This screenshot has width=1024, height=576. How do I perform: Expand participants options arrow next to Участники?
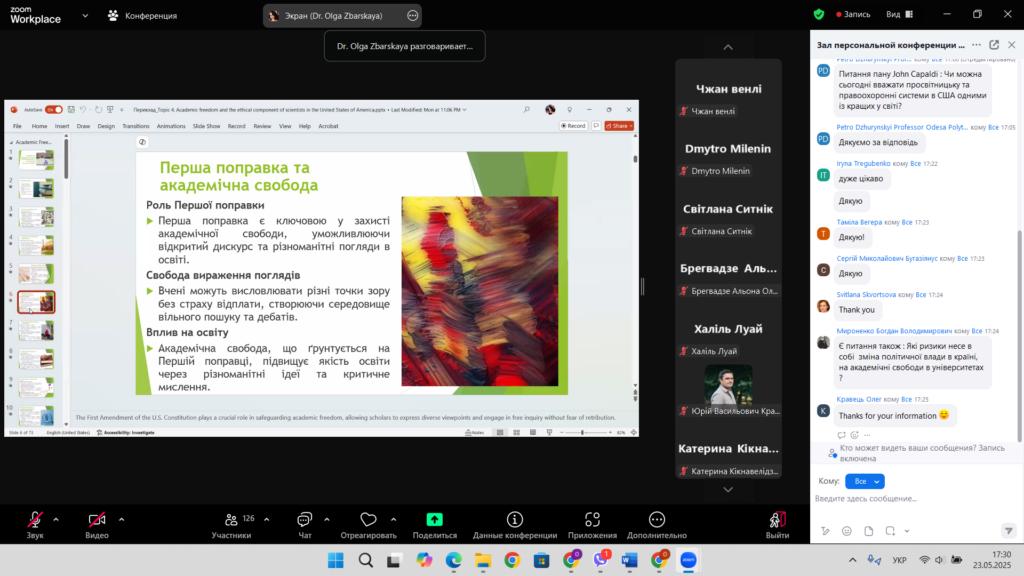pyautogui.click(x=266, y=520)
